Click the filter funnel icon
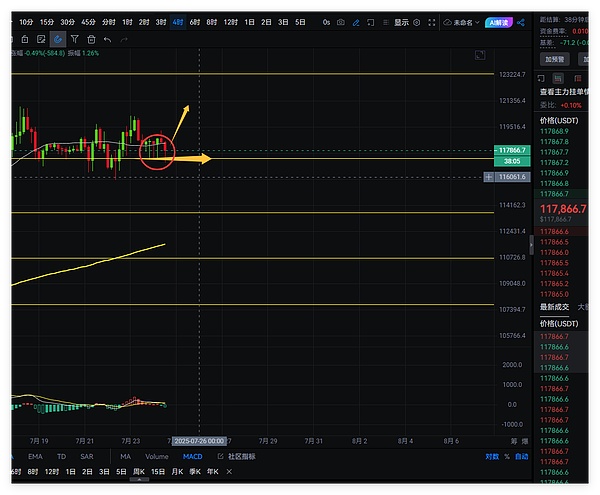600x495 pixels. coord(75,39)
